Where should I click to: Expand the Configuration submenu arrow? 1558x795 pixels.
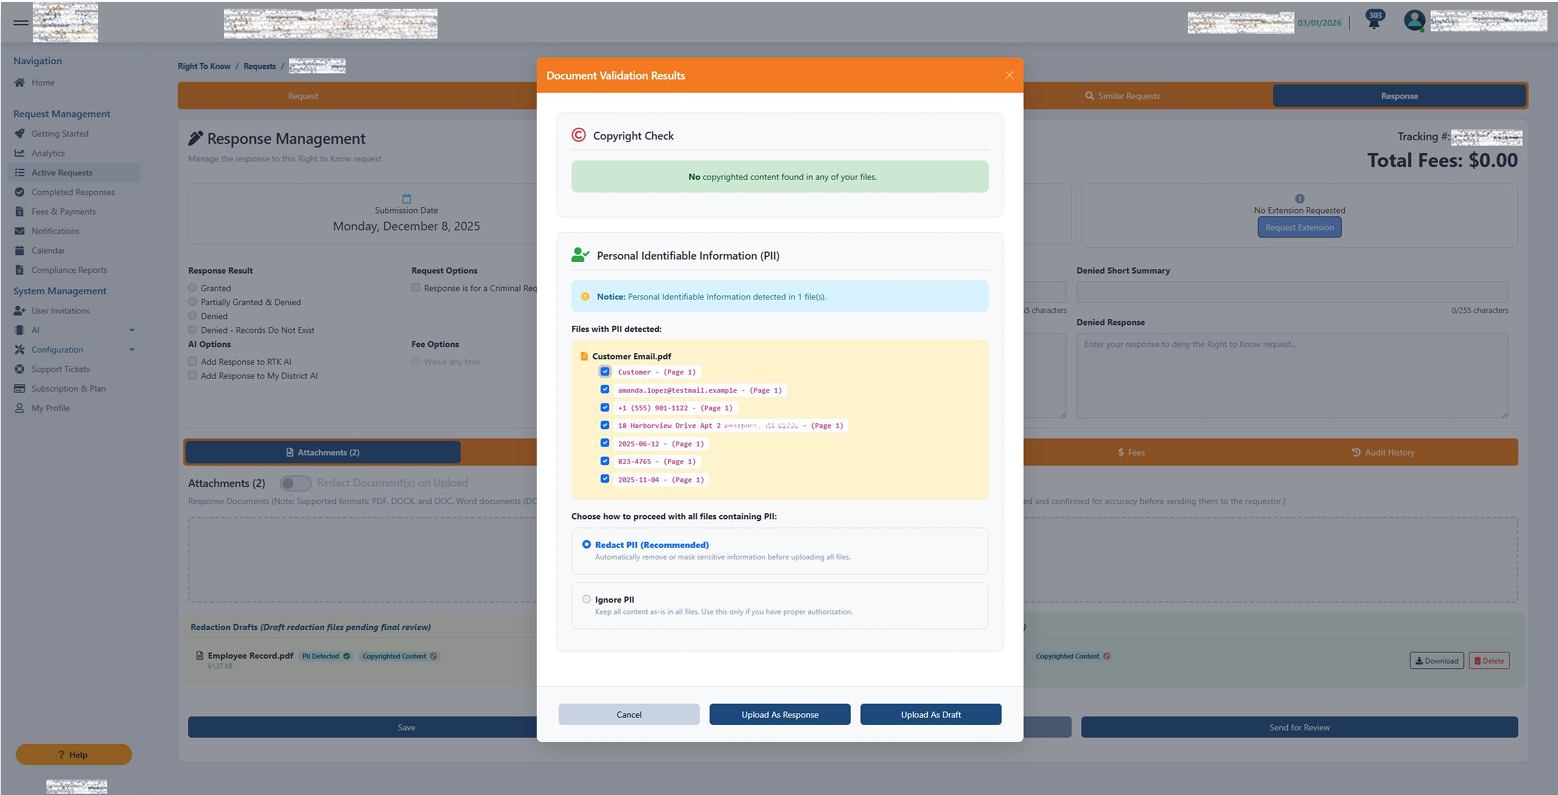[132, 350]
